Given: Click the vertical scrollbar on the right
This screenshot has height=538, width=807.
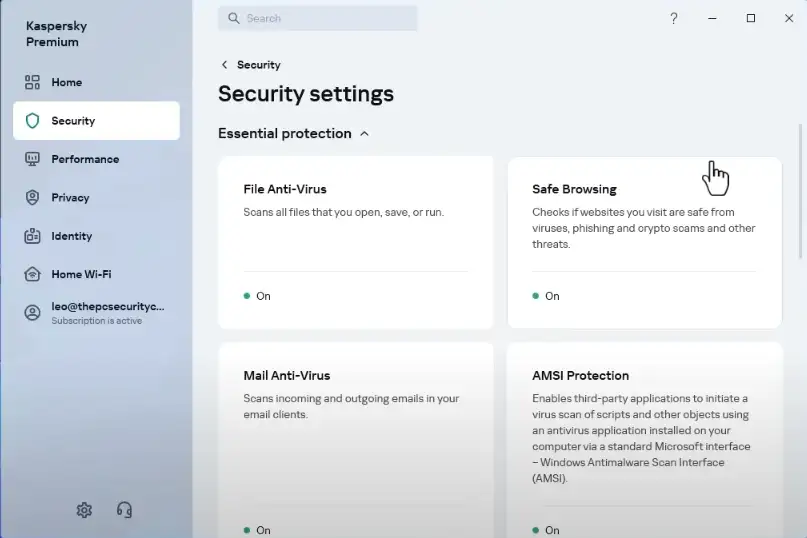Looking at the screenshot, I should [x=800, y=190].
